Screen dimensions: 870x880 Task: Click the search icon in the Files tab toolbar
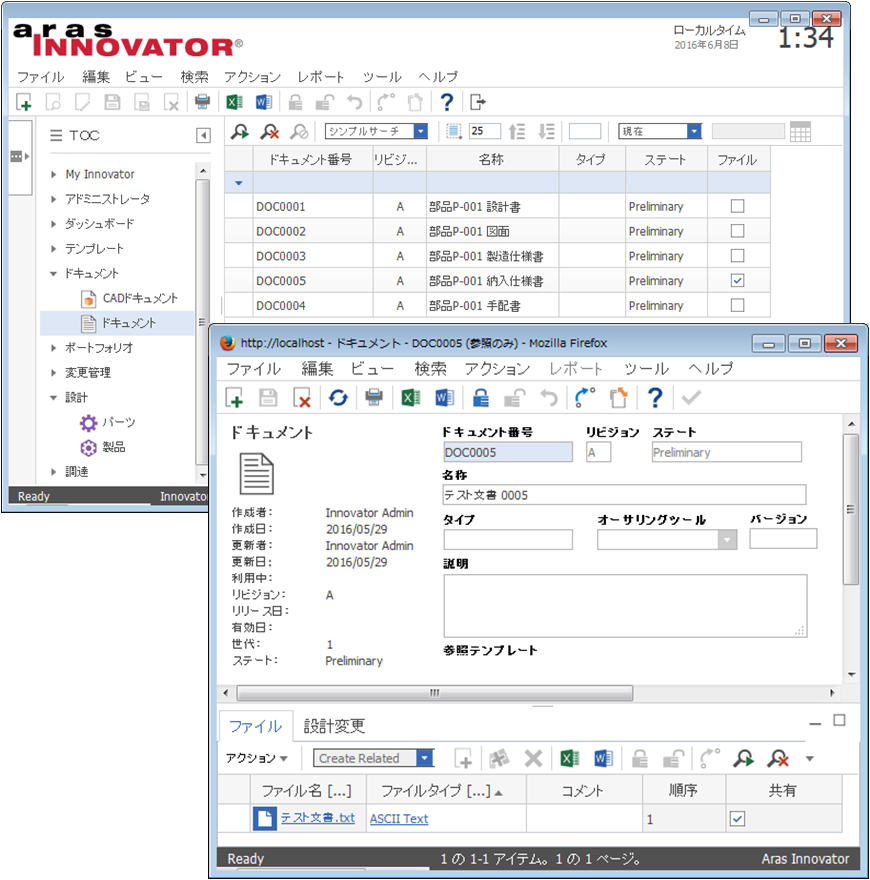point(743,759)
